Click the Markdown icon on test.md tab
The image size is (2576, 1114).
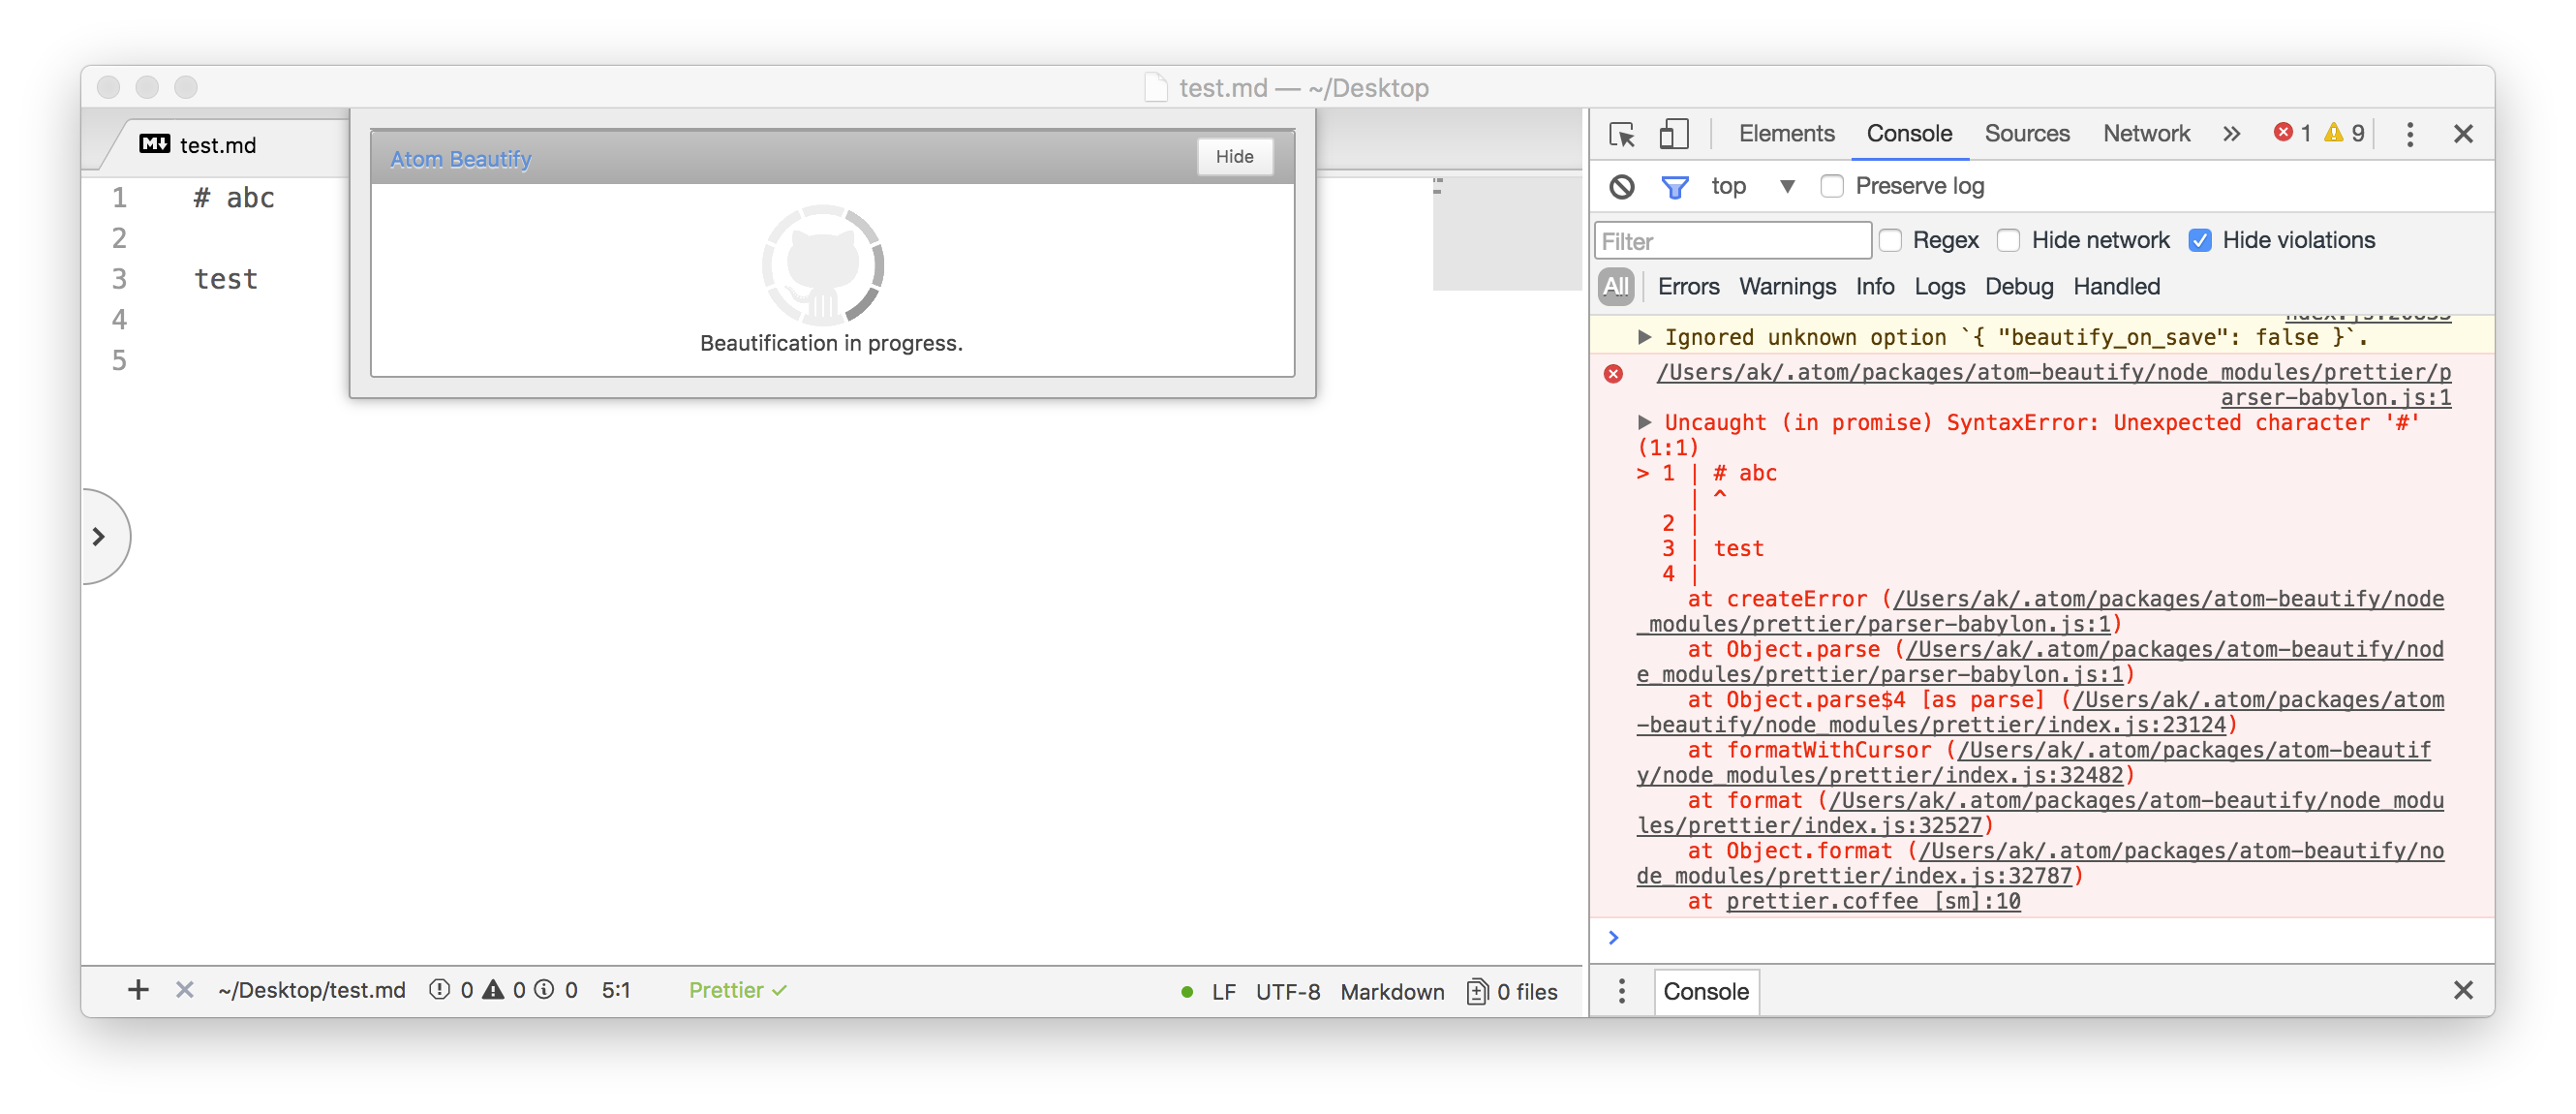(x=155, y=144)
